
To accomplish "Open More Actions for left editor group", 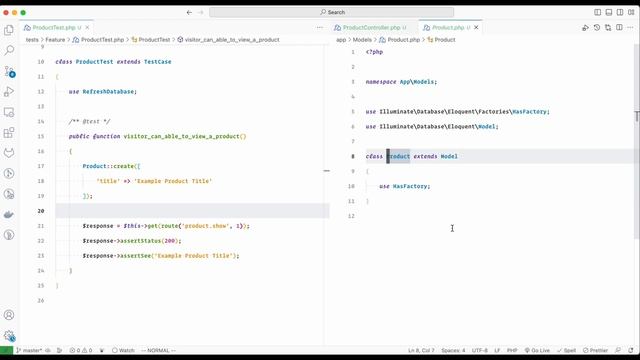I will tap(320, 27).
